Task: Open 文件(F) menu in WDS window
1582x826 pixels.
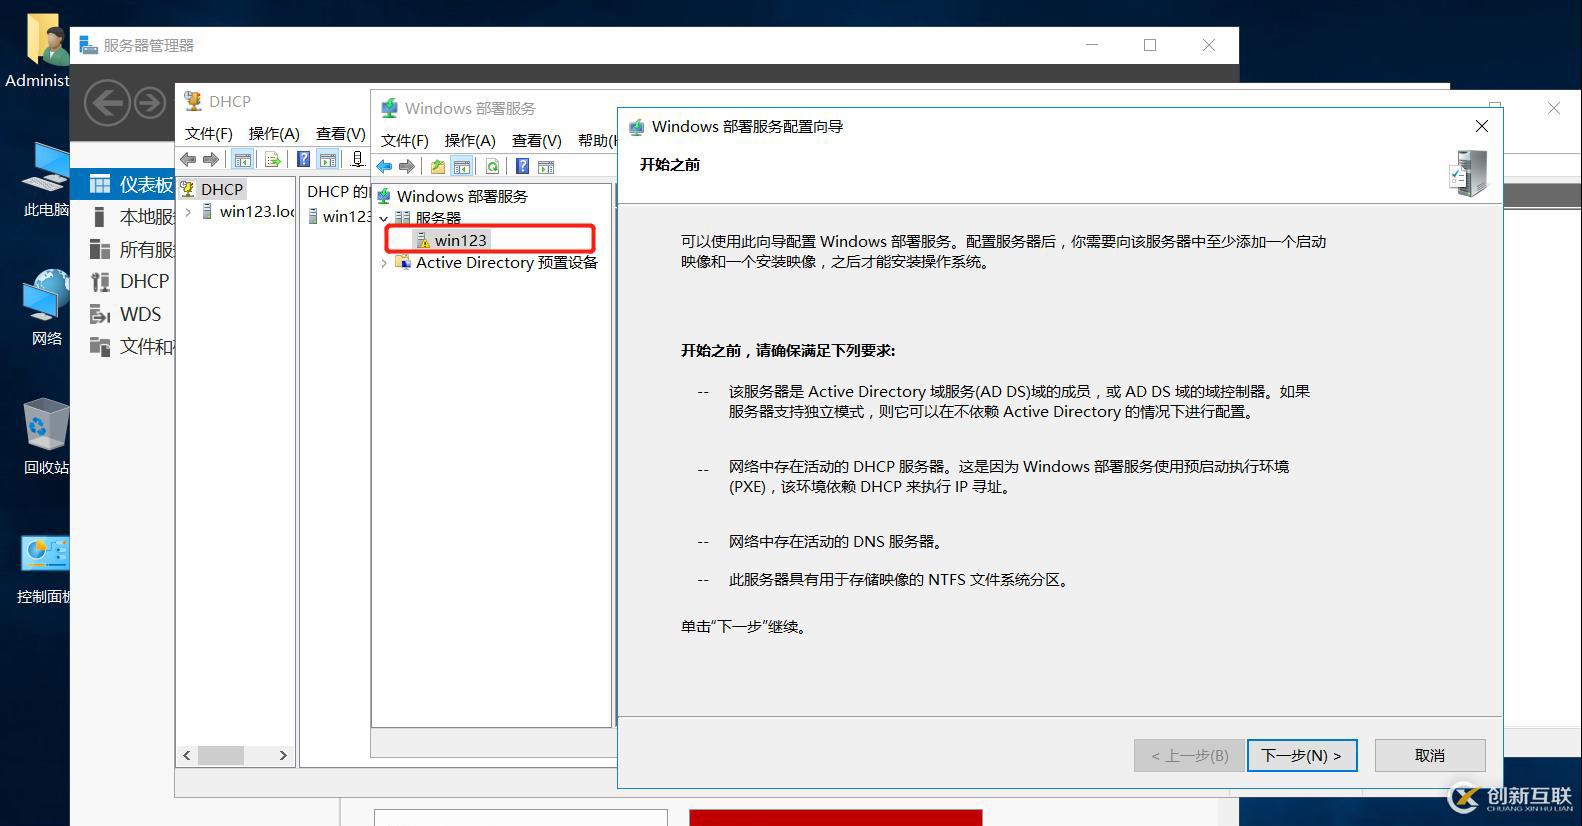Action: pos(404,140)
